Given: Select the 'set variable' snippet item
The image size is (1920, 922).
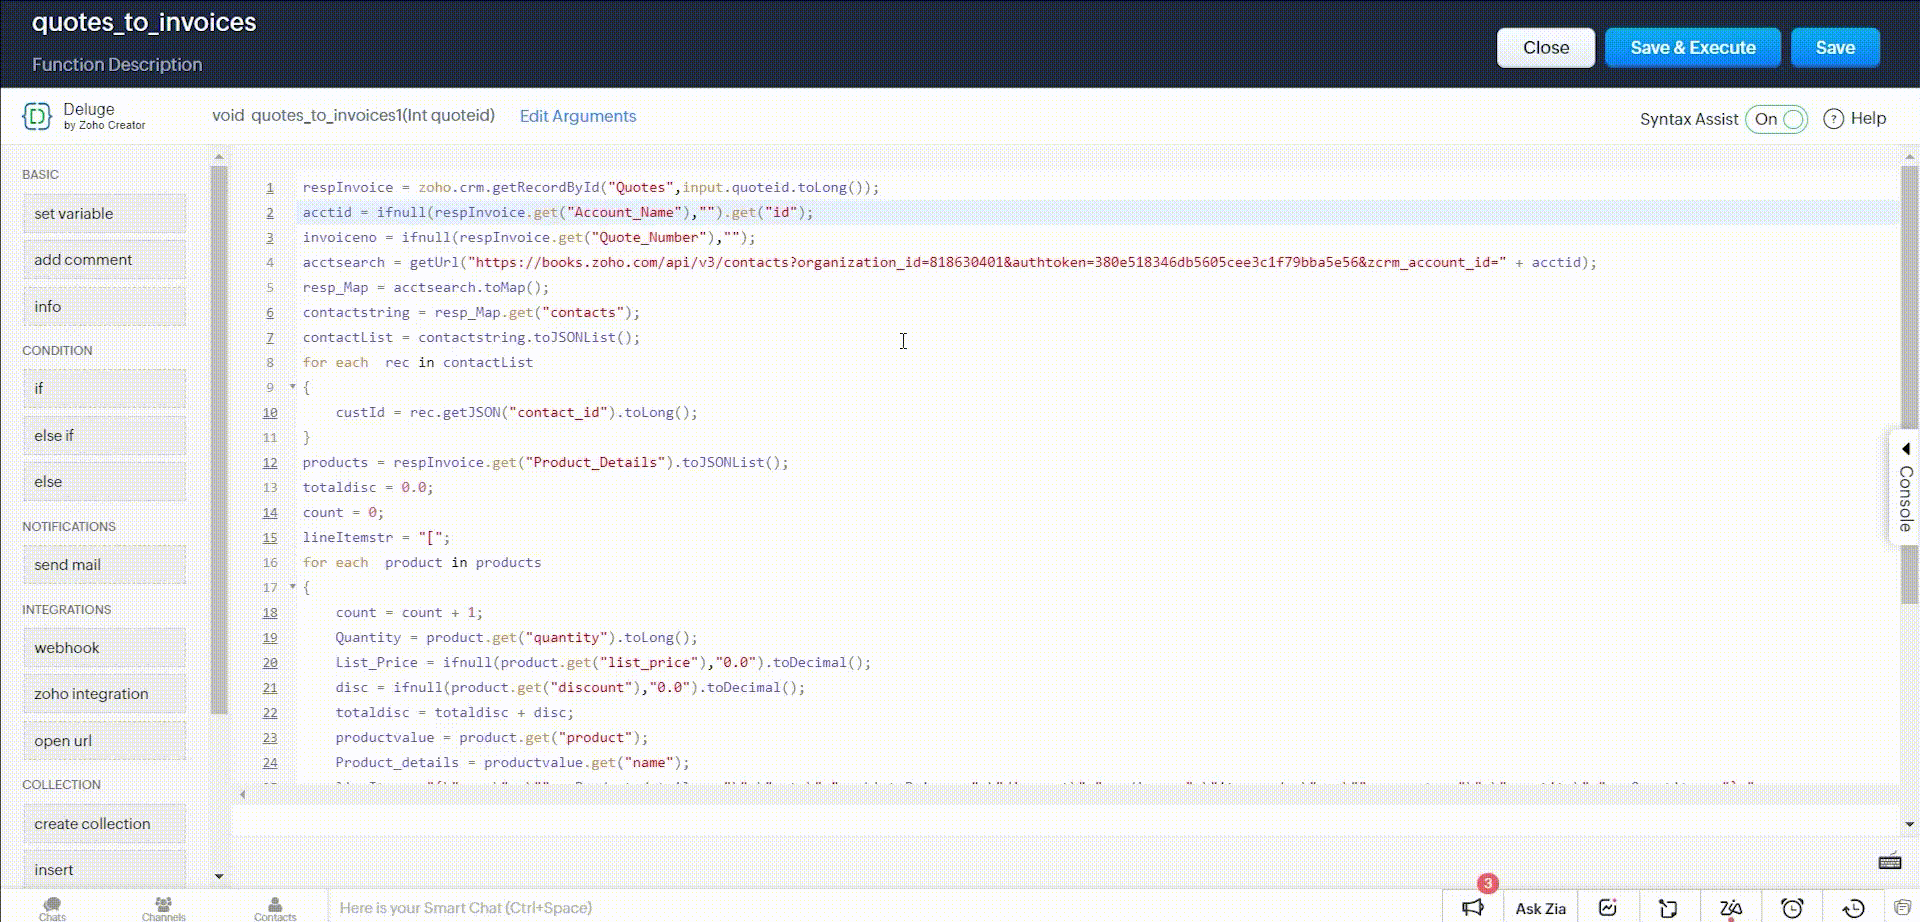Looking at the screenshot, I should (x=104, y=214).
